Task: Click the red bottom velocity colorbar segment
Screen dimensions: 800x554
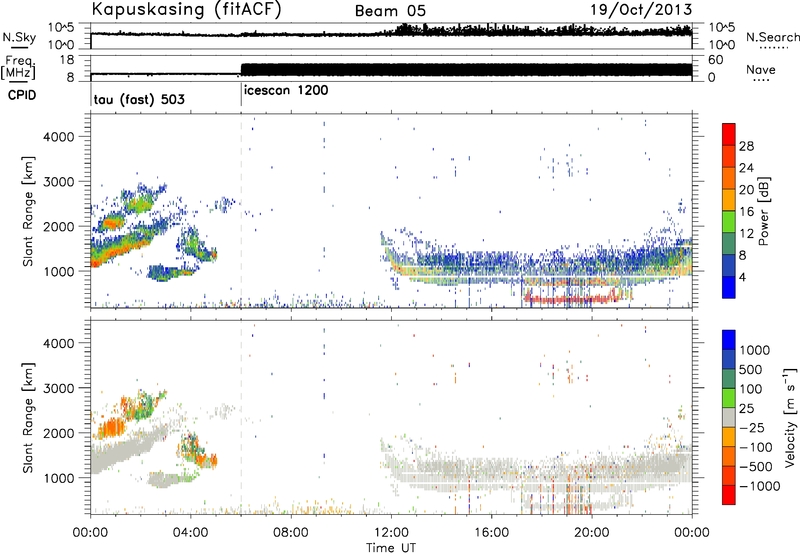Action: tap(729, 495)
